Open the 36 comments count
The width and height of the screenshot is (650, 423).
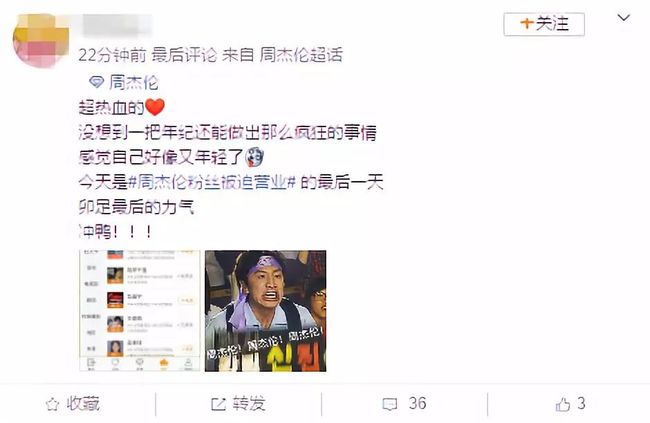(417, 403)
